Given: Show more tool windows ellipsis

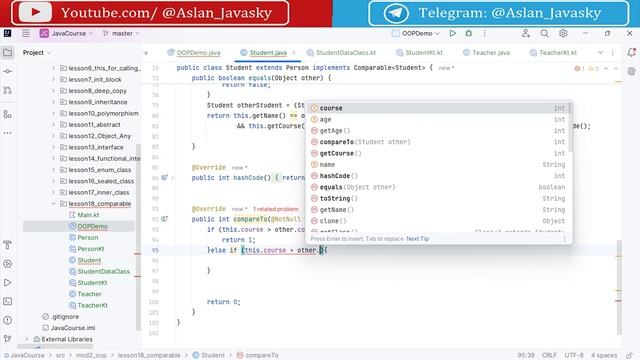Looking at the screenshot, I should click(x=7, y=133).
